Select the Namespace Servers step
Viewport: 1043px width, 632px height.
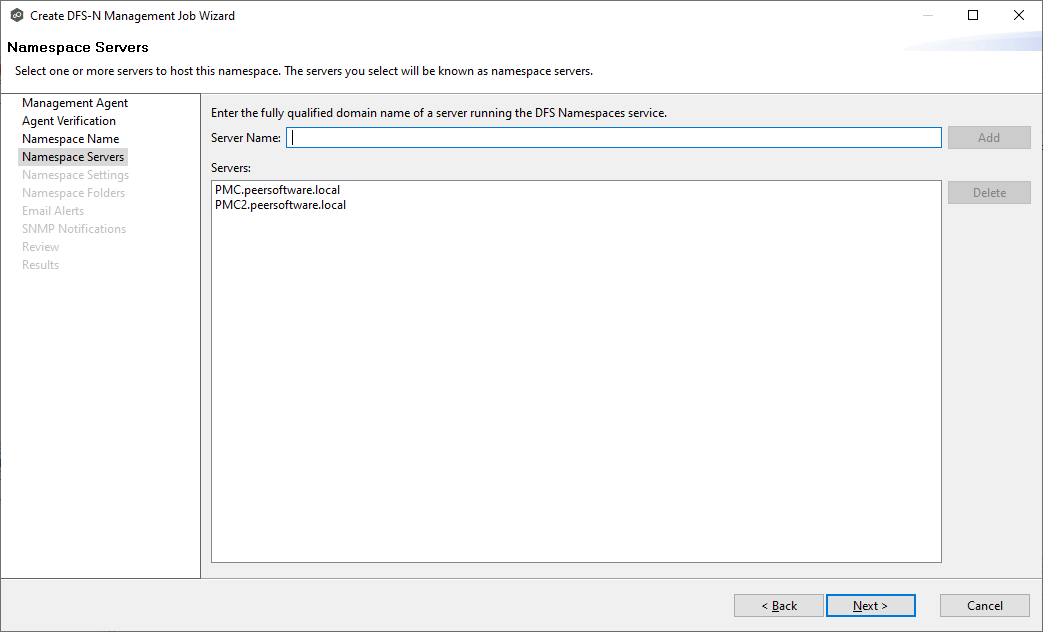73,157
